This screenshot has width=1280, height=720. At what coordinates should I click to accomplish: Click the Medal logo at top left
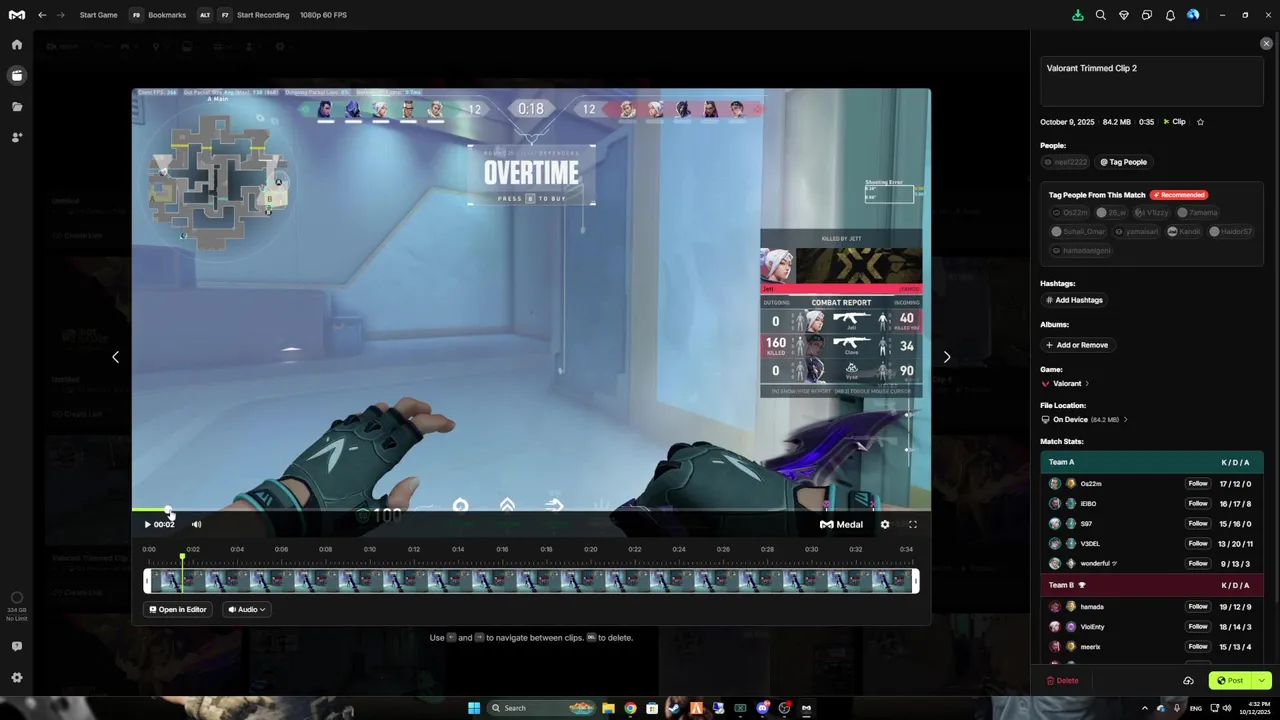click(17, 15)
